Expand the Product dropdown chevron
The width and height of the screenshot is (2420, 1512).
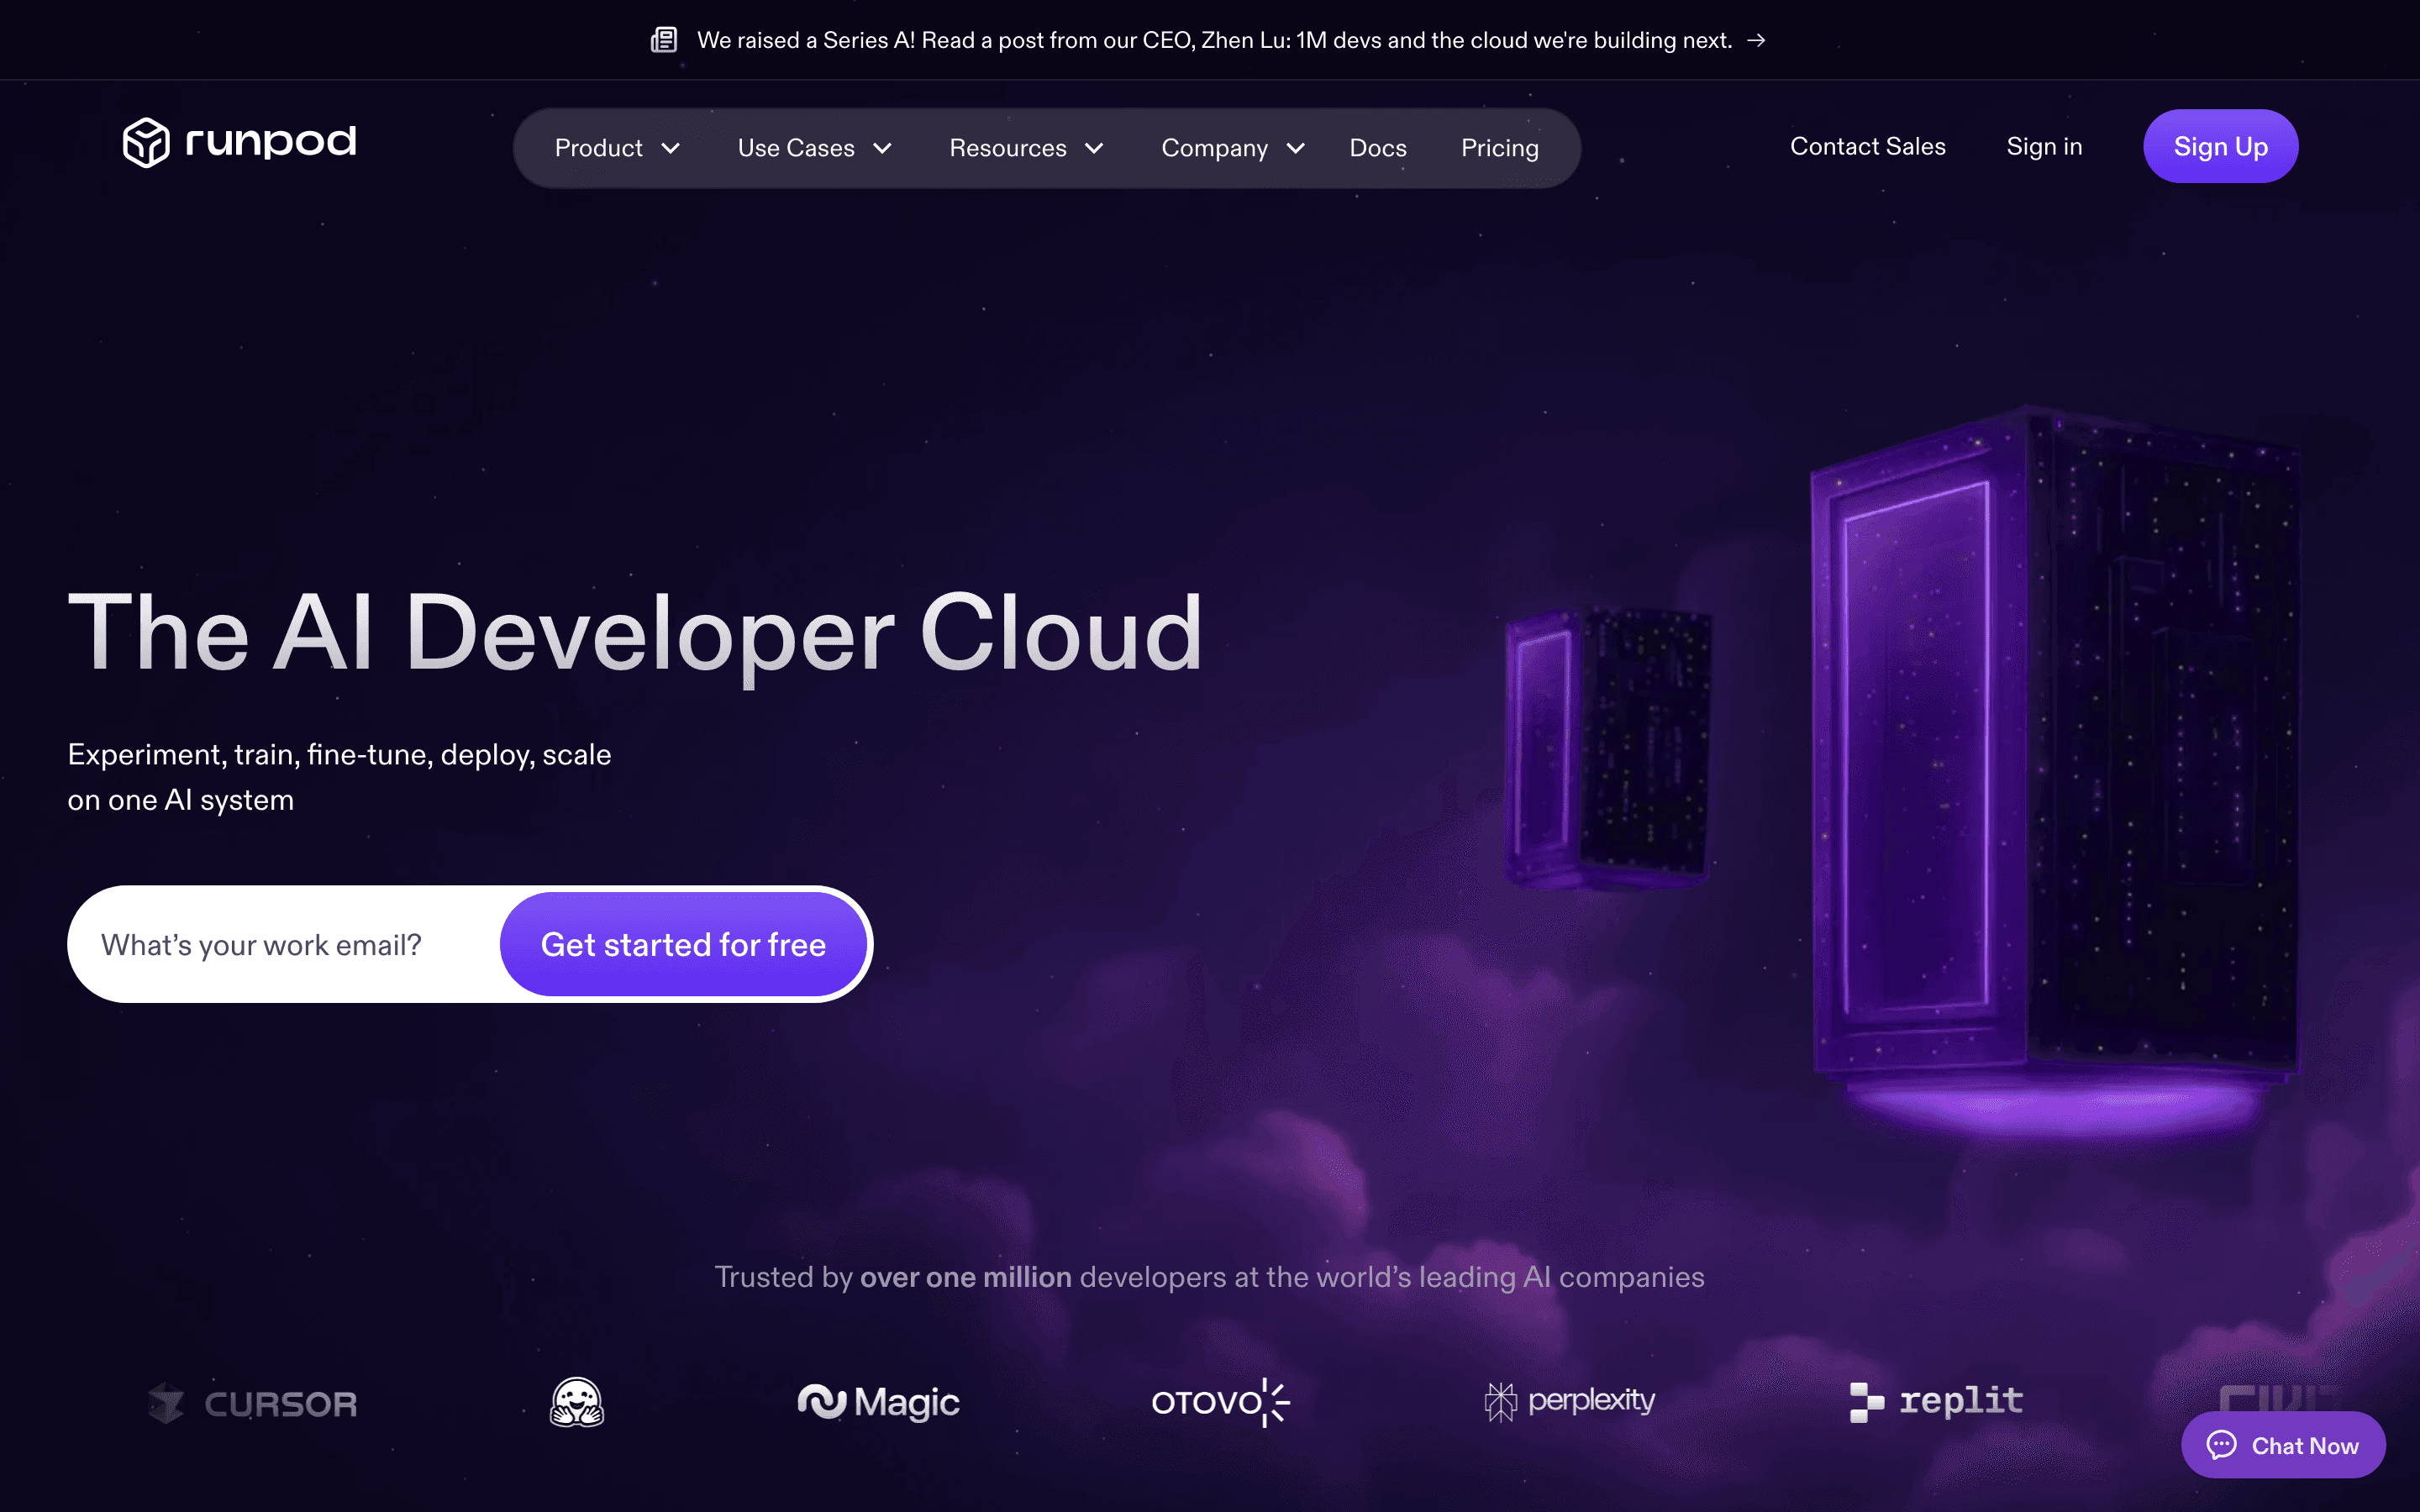point(671,148)
